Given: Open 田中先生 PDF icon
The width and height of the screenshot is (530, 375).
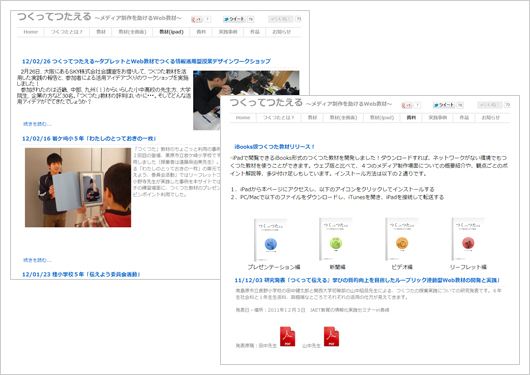Looking at the screenshot, I should tap(287, 336).
